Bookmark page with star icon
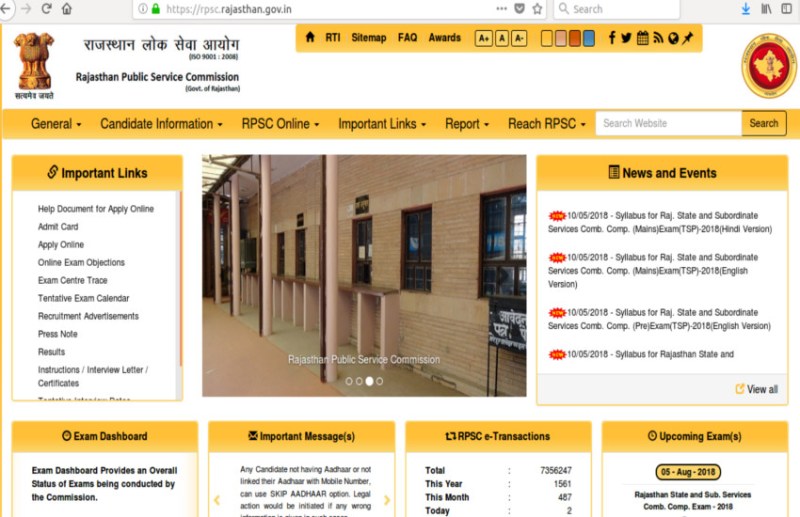Viewport: 800px width, 517px height. point(537,9)
